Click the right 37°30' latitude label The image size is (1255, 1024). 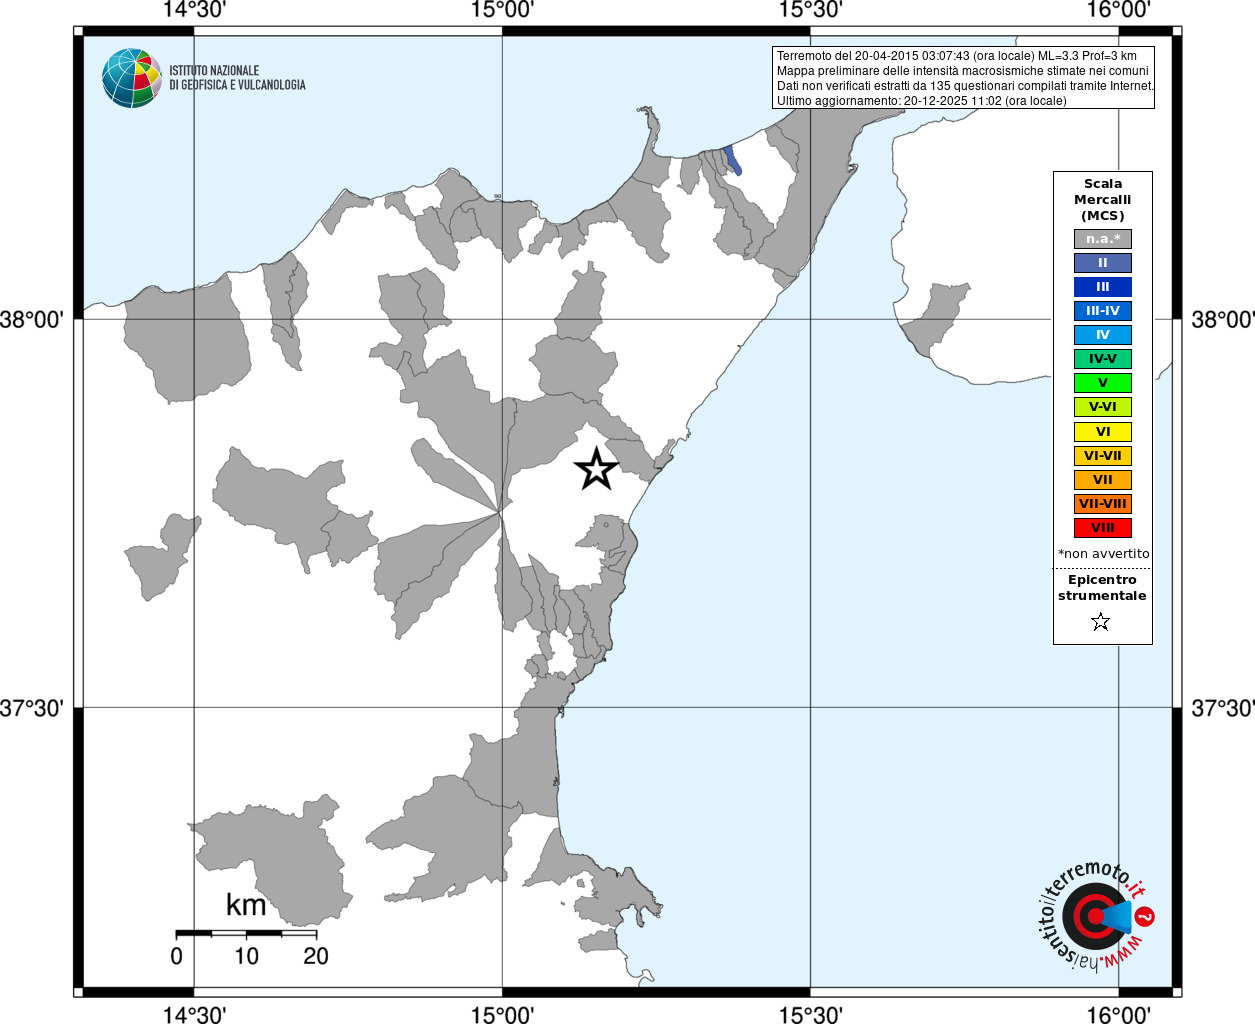(x=1223, y=709)
